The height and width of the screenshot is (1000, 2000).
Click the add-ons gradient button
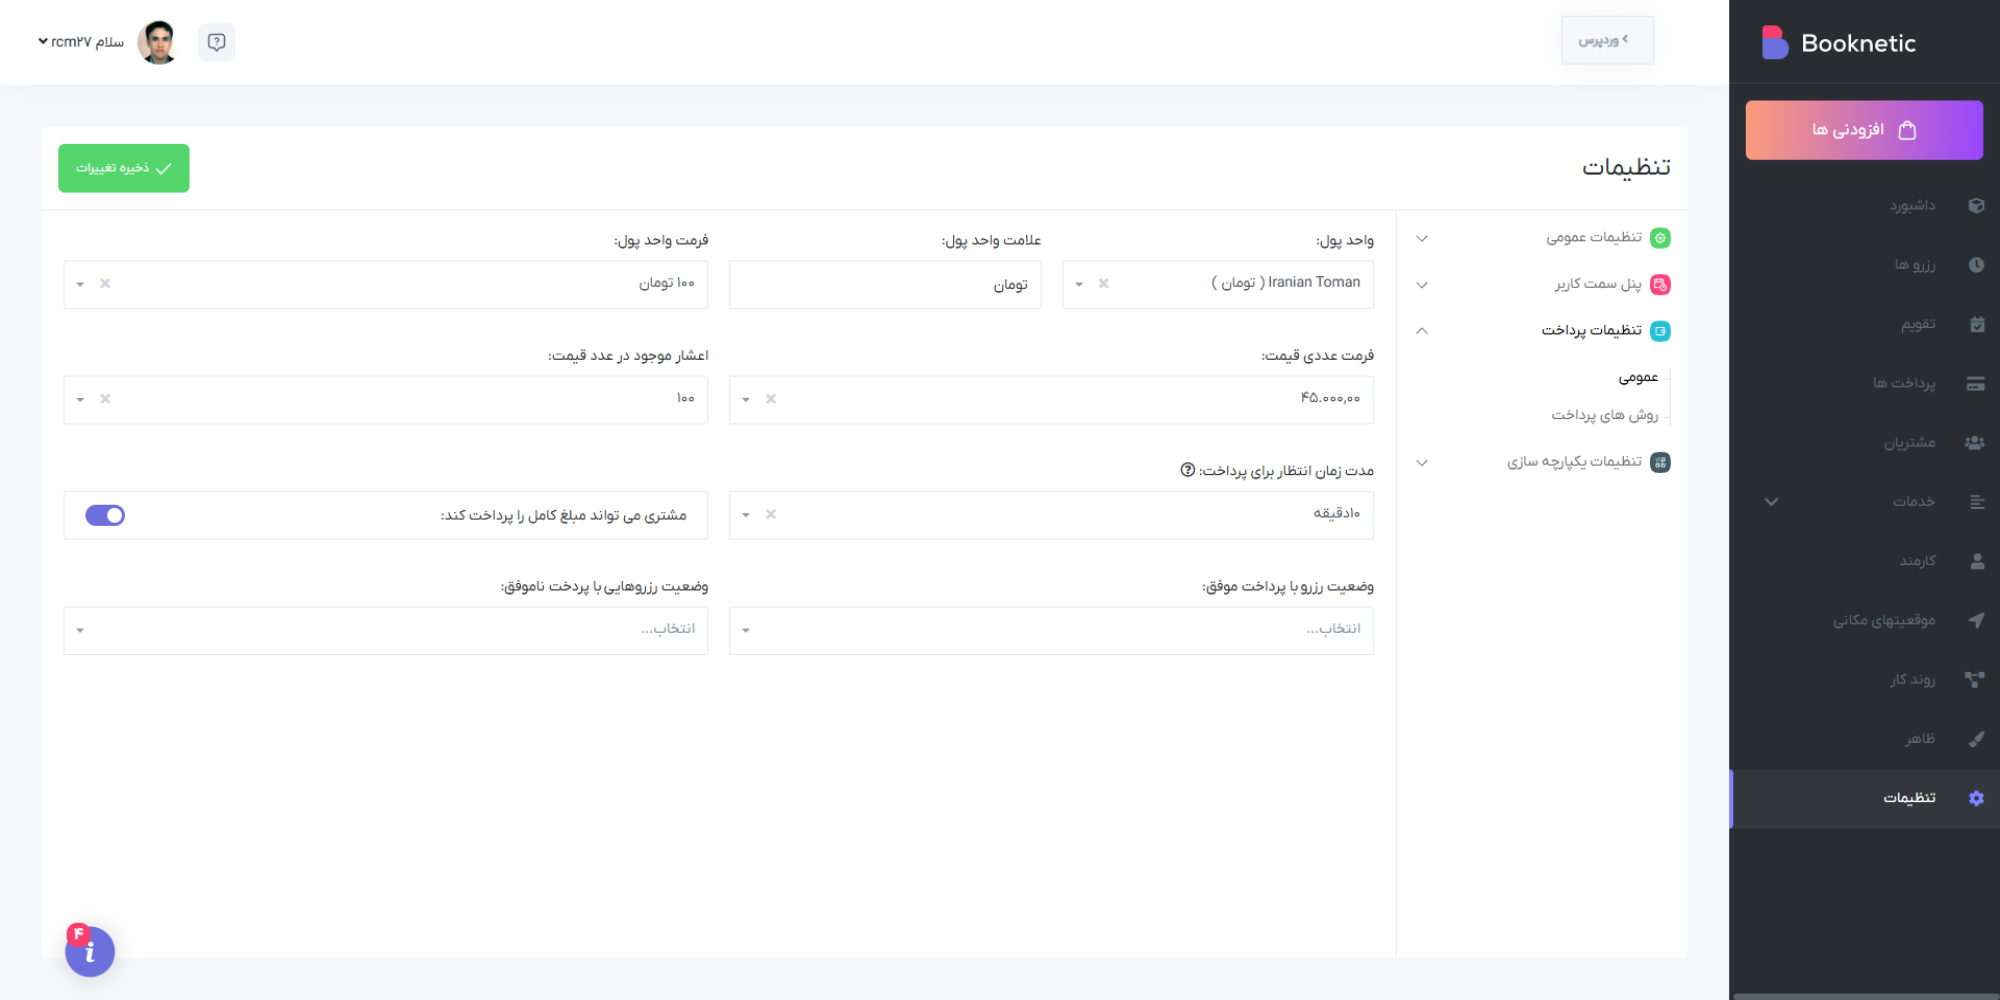pos(1864,130)
